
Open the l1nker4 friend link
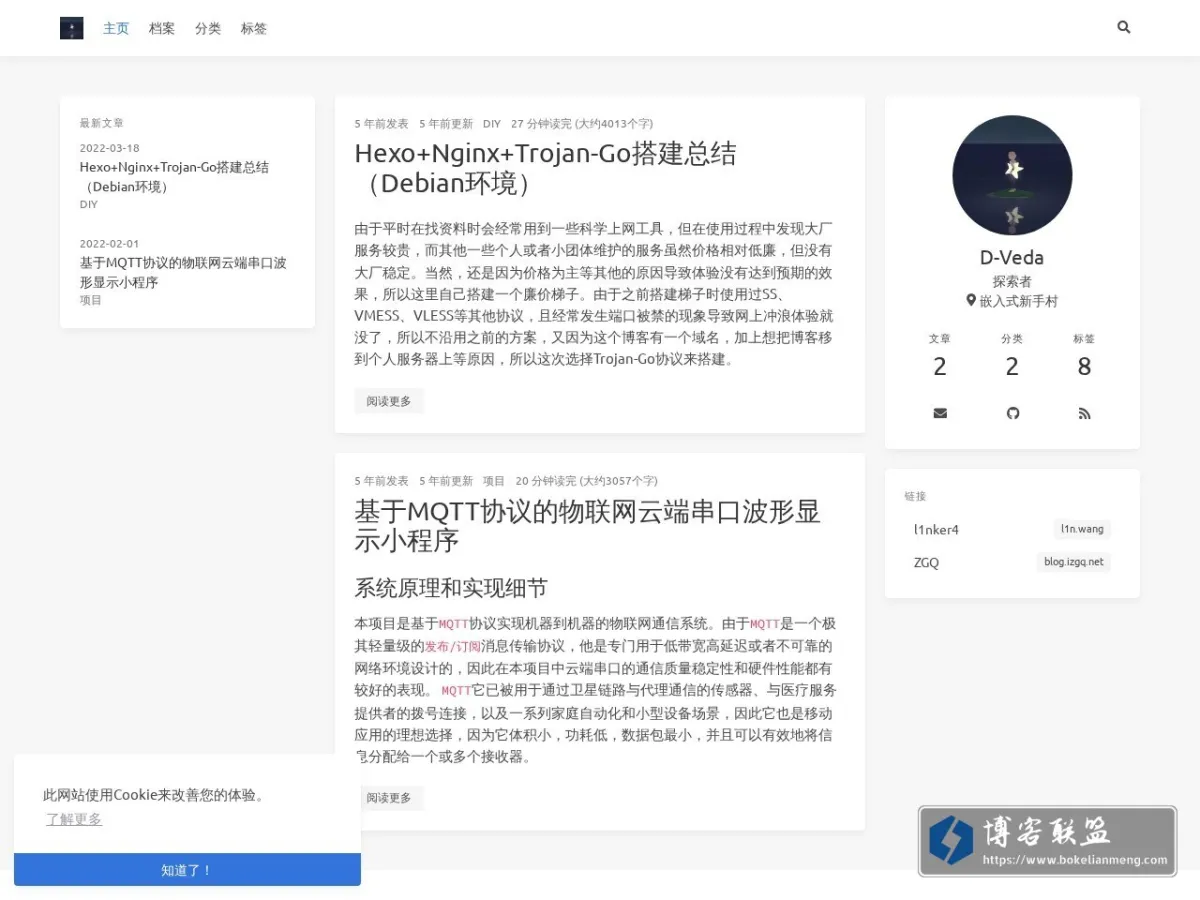[x=936, y=530]
